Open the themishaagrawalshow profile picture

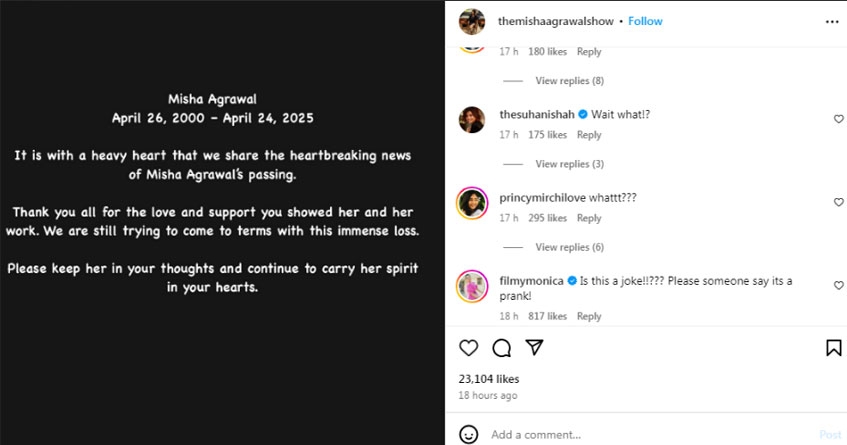click(472, 22)
